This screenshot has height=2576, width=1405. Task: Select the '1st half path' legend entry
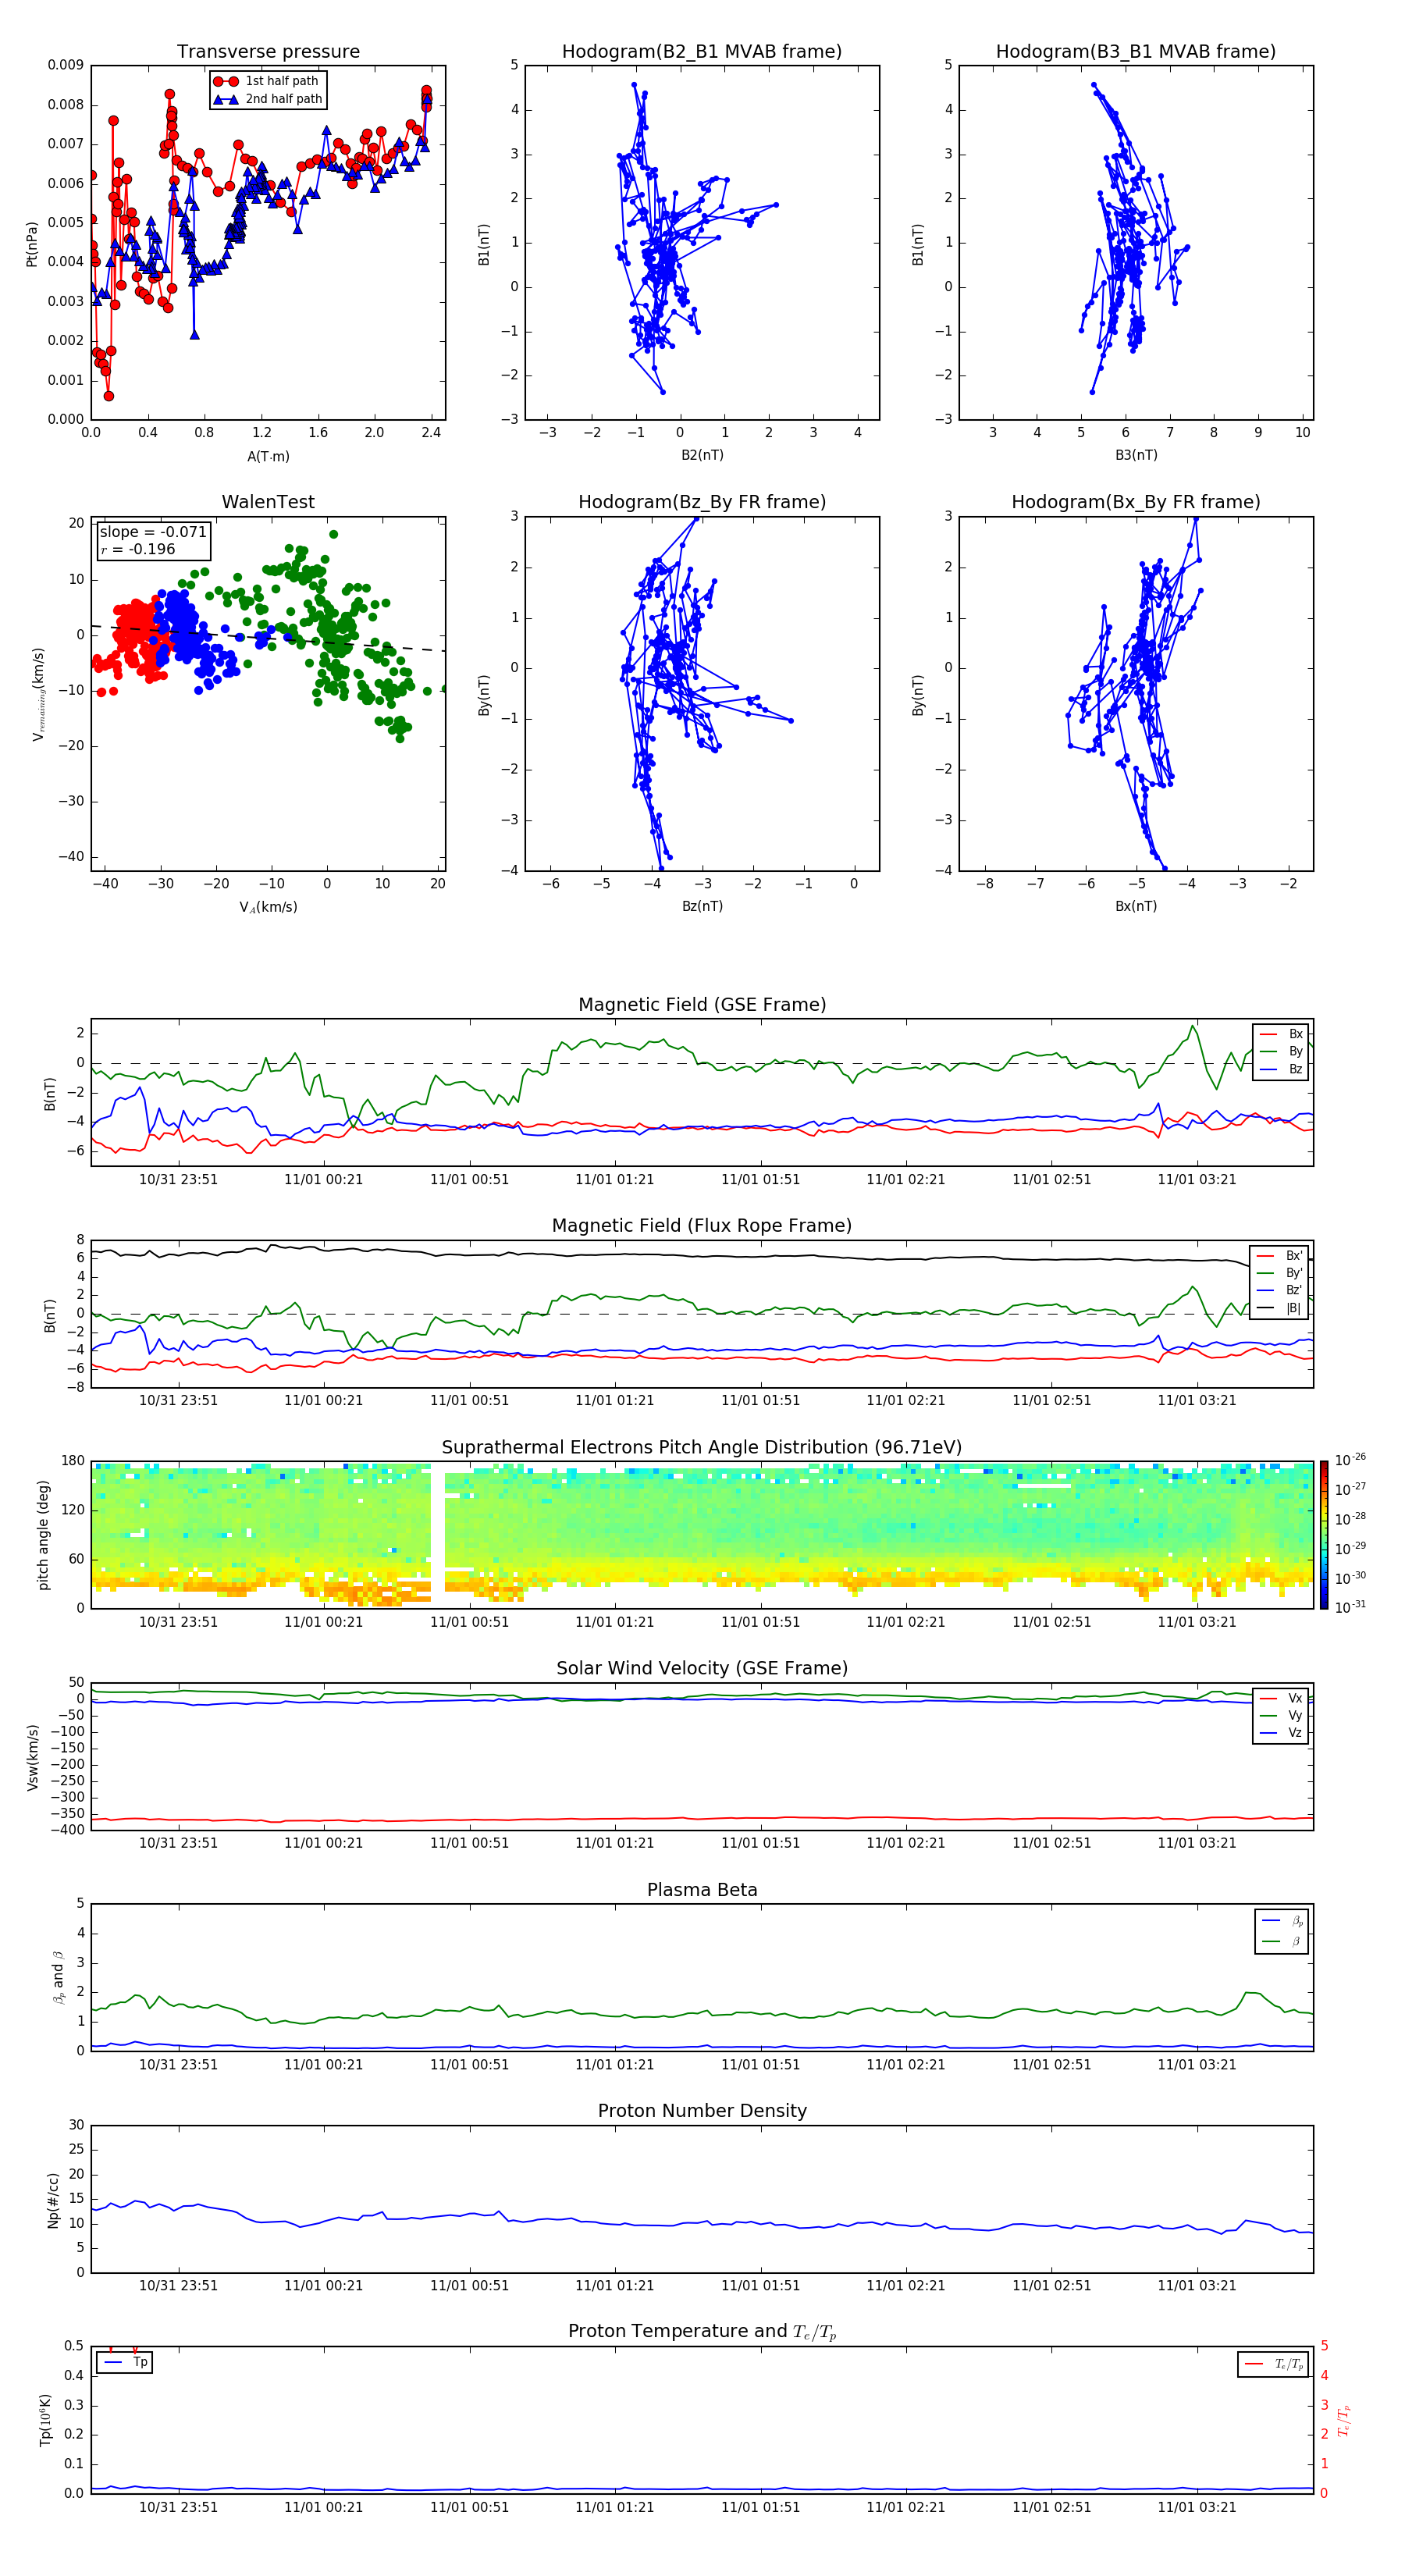[x=267, y=81]
